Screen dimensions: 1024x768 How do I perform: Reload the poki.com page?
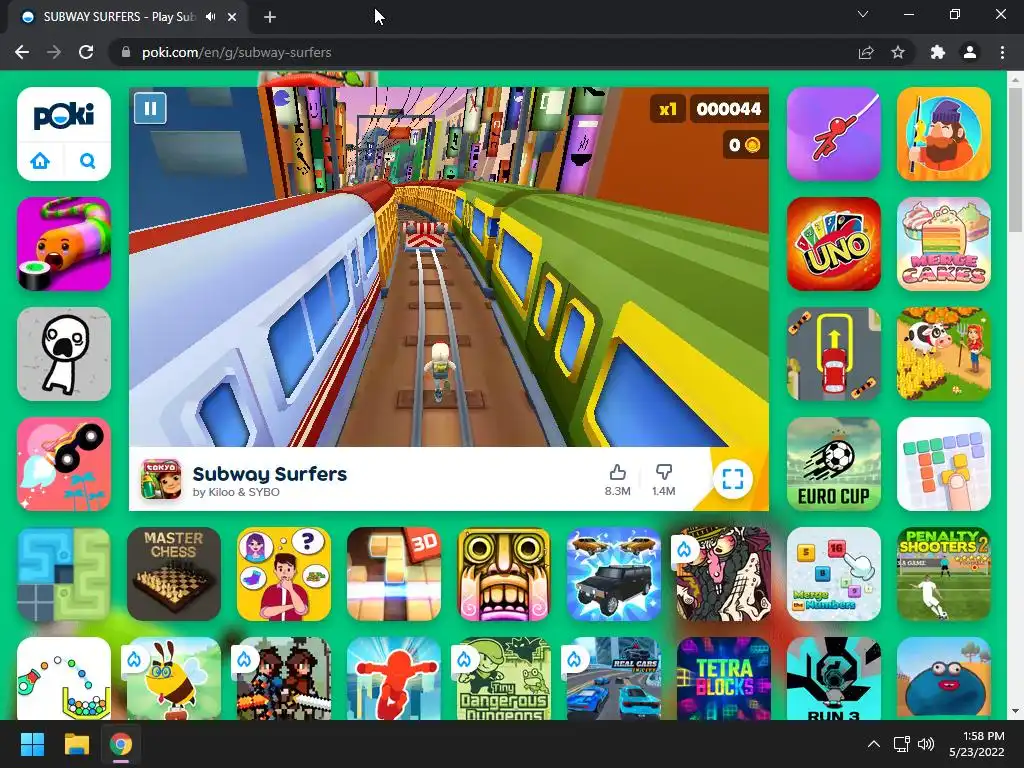pyautogui.click(x=86, y=52)
